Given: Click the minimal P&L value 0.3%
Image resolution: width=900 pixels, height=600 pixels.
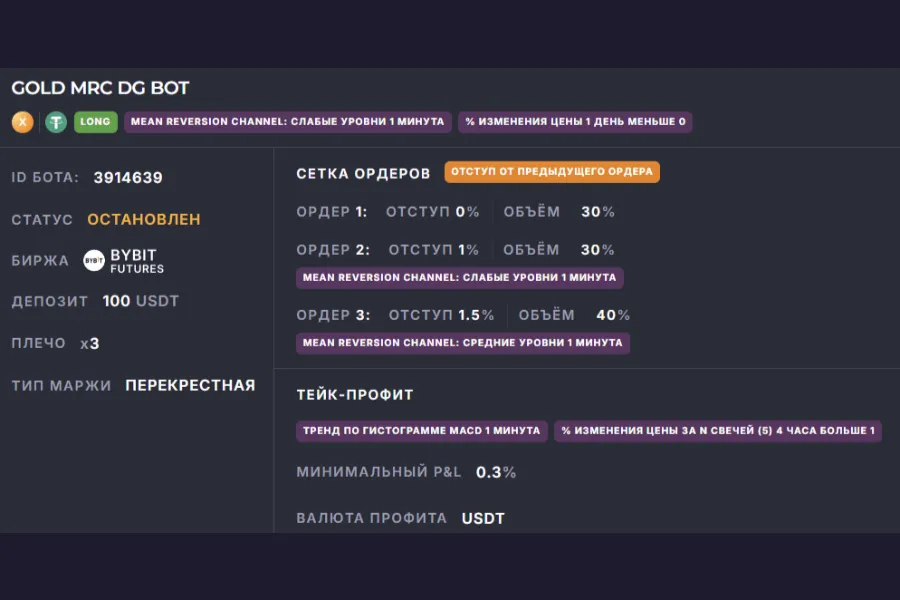Looking at the screenshot, I should coord(496,472).
